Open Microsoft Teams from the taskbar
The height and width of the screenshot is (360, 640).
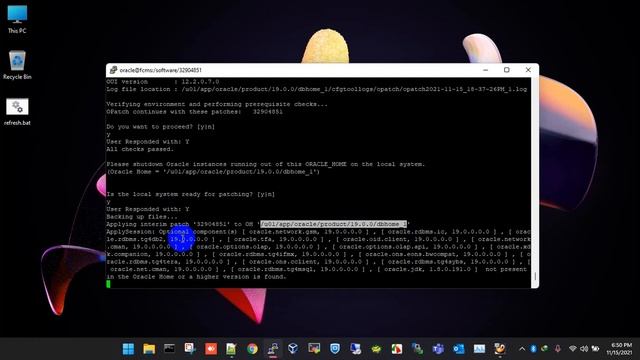coord(438,349)
